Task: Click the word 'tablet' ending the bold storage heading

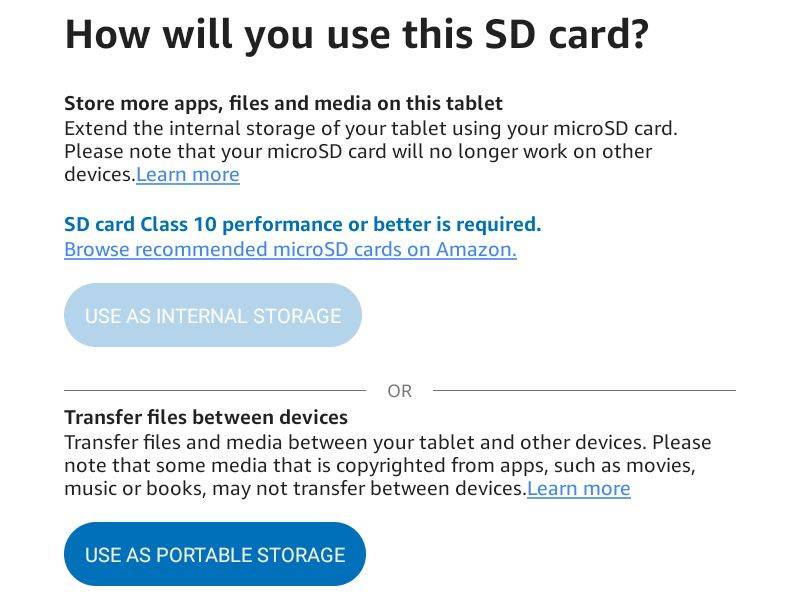Action: 474,103
